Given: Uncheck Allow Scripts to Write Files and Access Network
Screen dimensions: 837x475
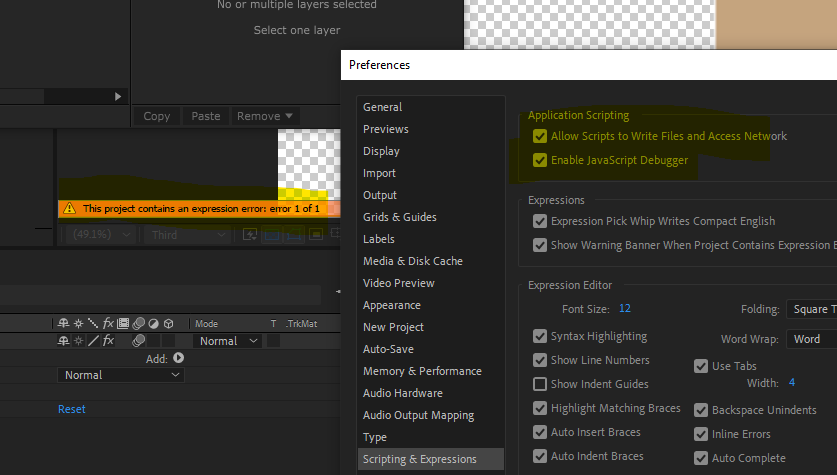Looking at the screenshot, I should (x=540, y=136).
